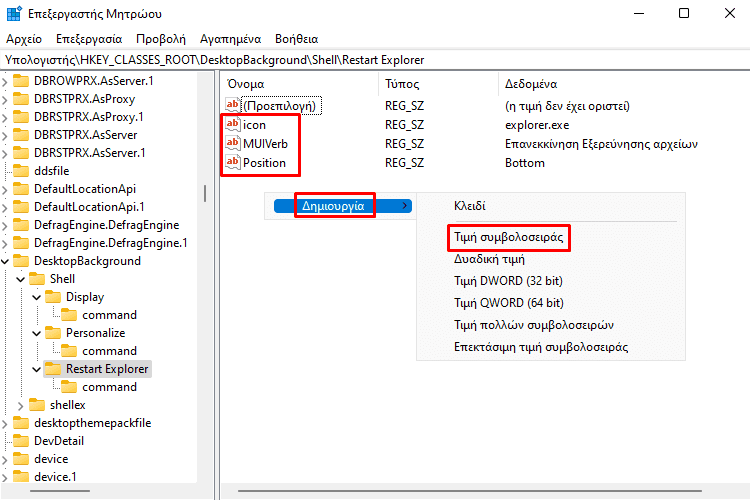
Task: Click the string icon beside Position
Action: tap(232, 163)
